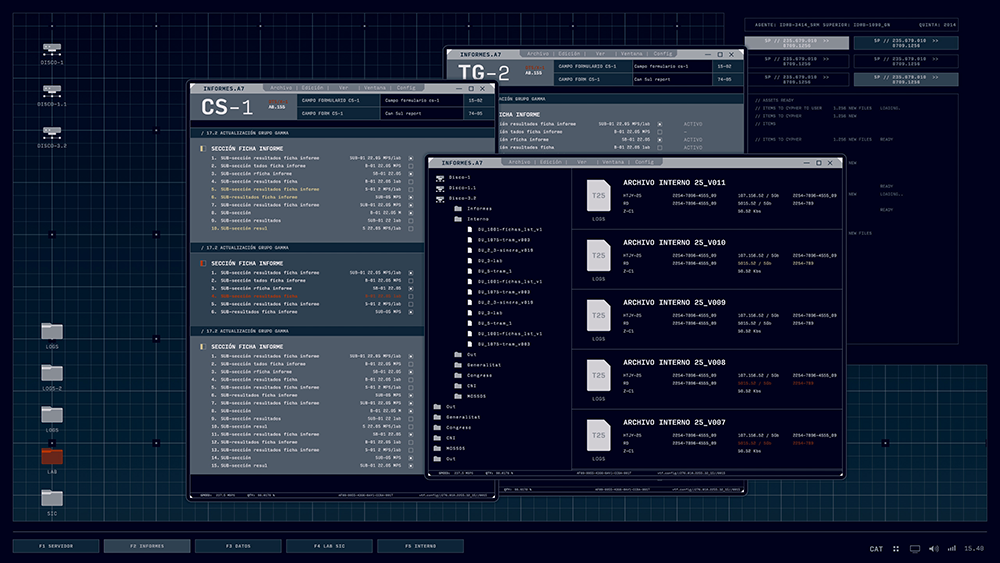The image size is (1000, 563).
Task: Select the T25 file icon for 25_V008
Action: pos(598,376)
